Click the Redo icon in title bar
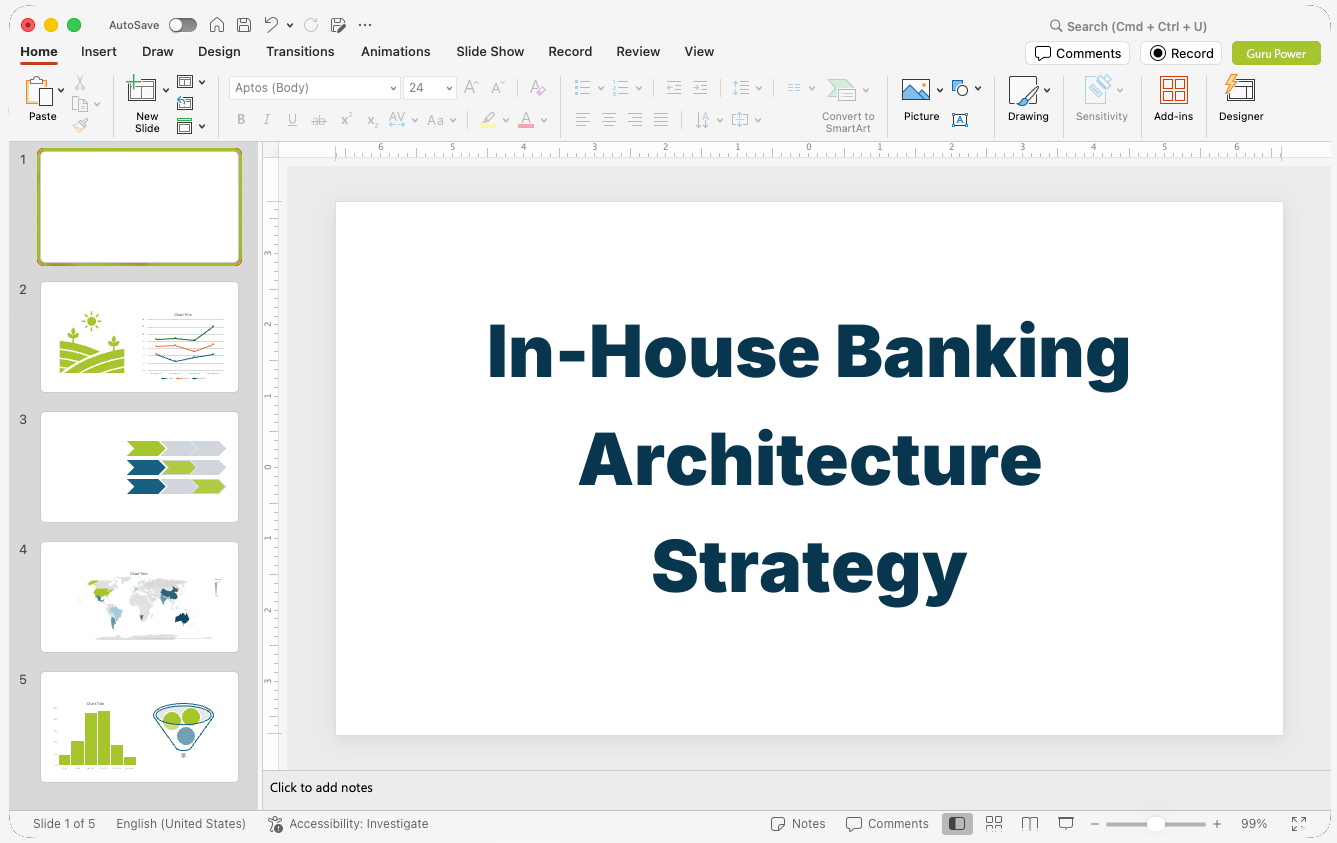1337x843 pixels. point(311,25)
